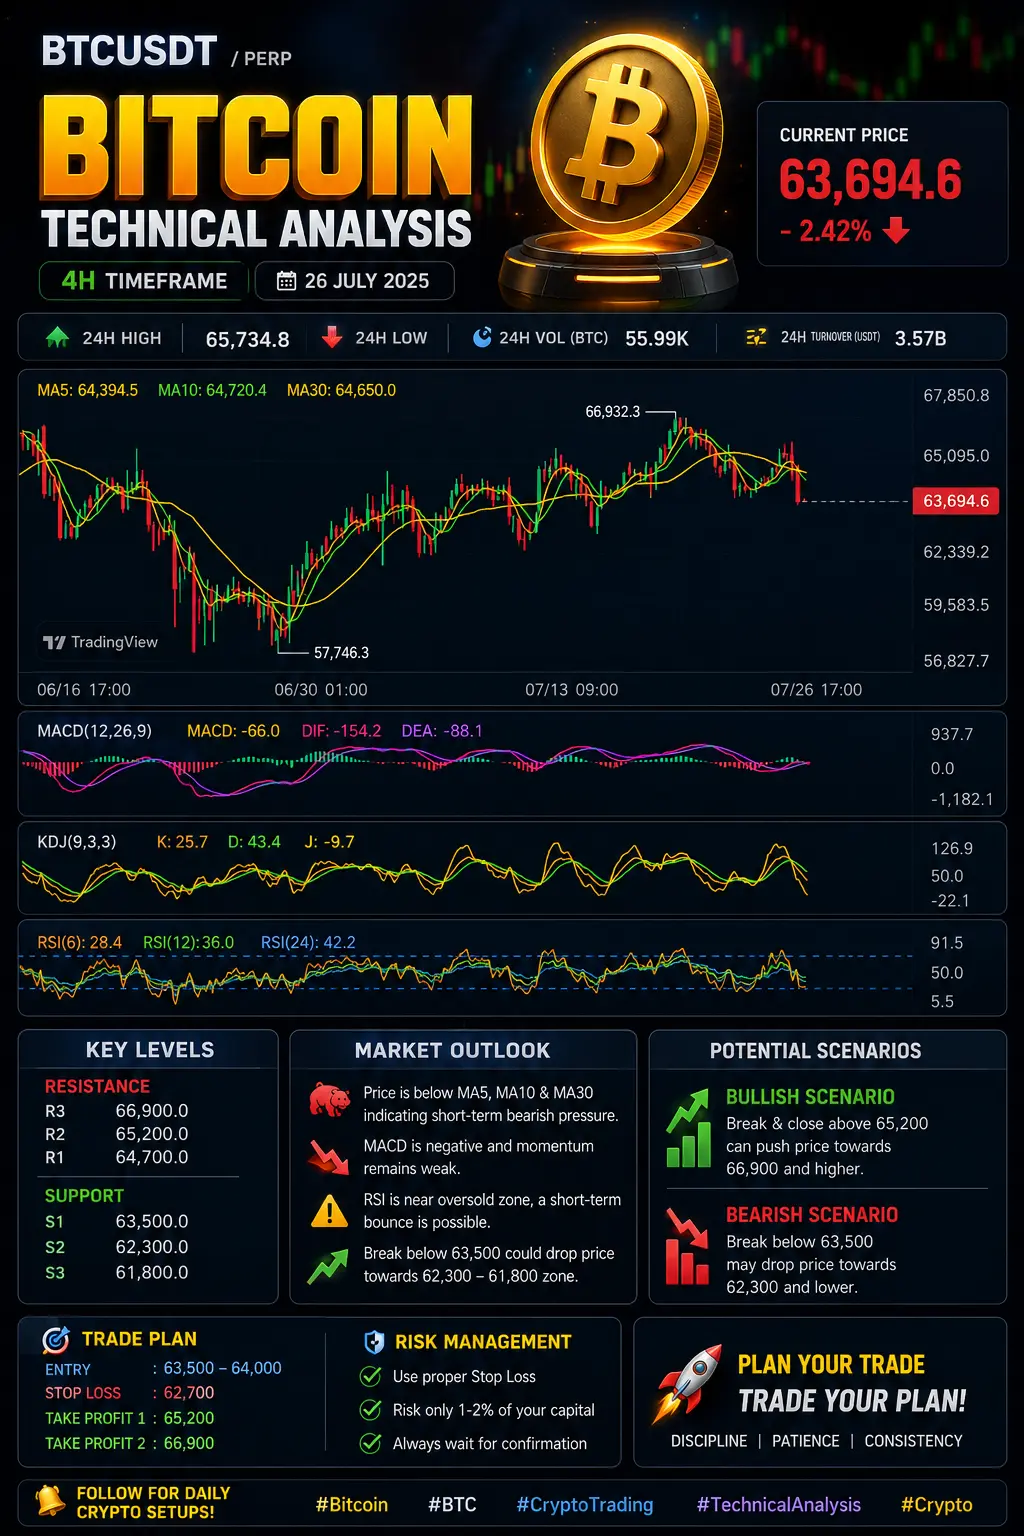Screen dimensions: 1024x1536
Task: Click the S1 63,500.0 support row
Action: pyautogui.click(x=117, y=1221)
